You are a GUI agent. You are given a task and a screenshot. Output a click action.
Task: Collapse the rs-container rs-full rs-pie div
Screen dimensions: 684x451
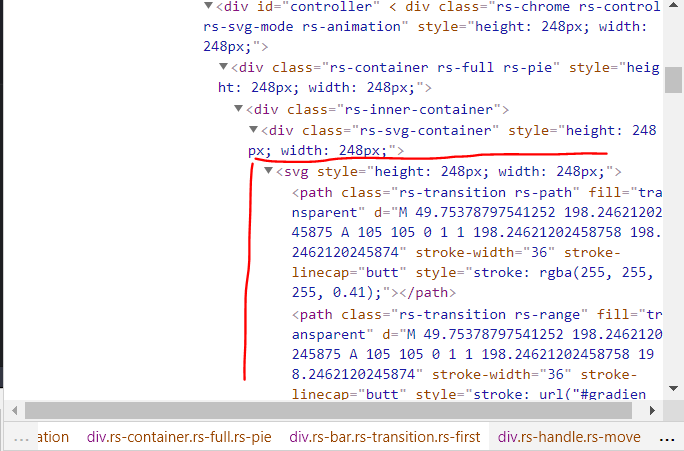[223, 67]
